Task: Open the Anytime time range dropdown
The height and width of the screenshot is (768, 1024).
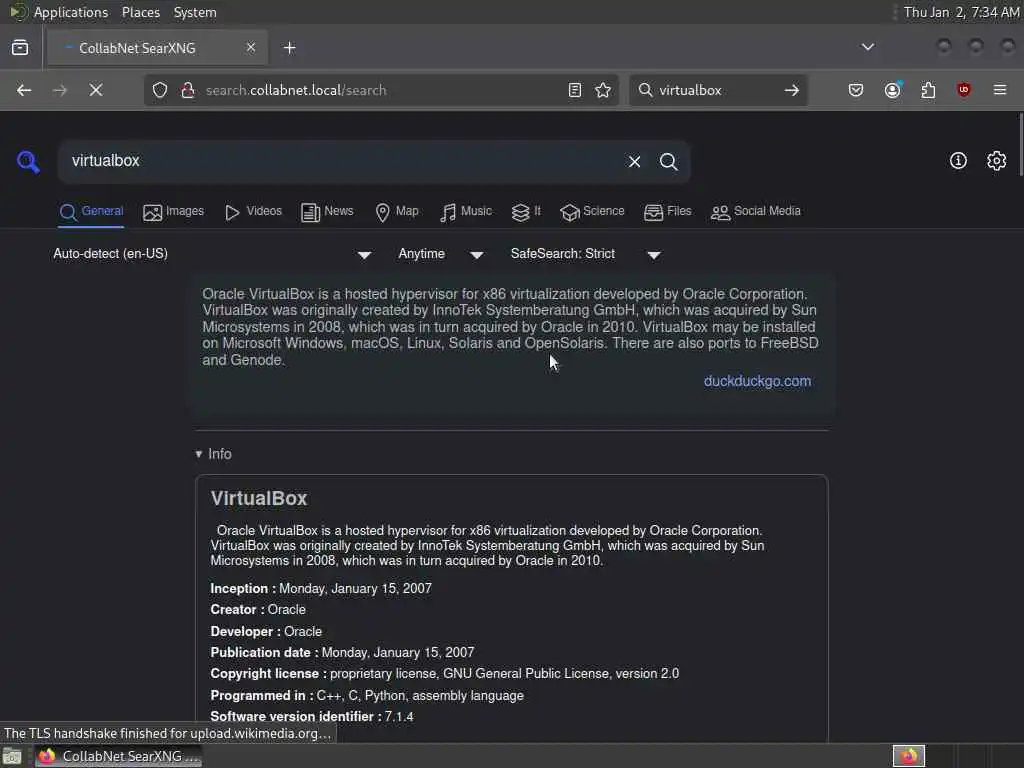Action: (441, 254)
